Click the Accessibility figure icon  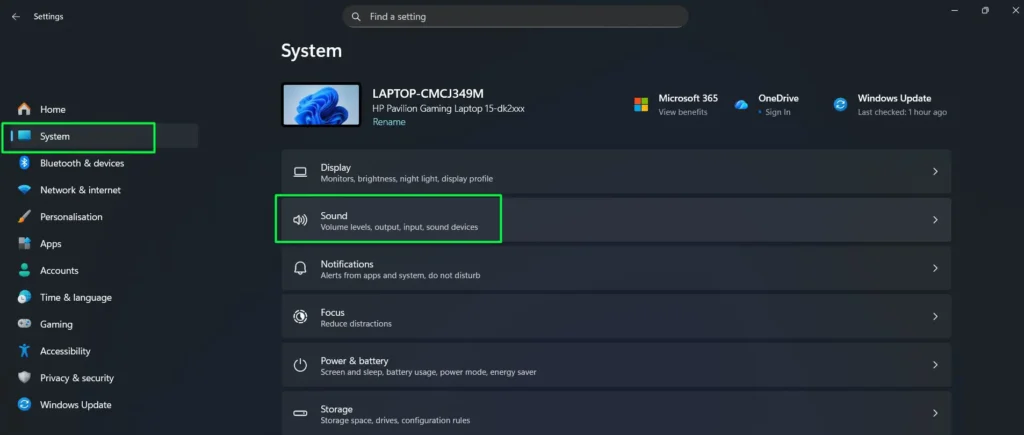click(24, 351)
